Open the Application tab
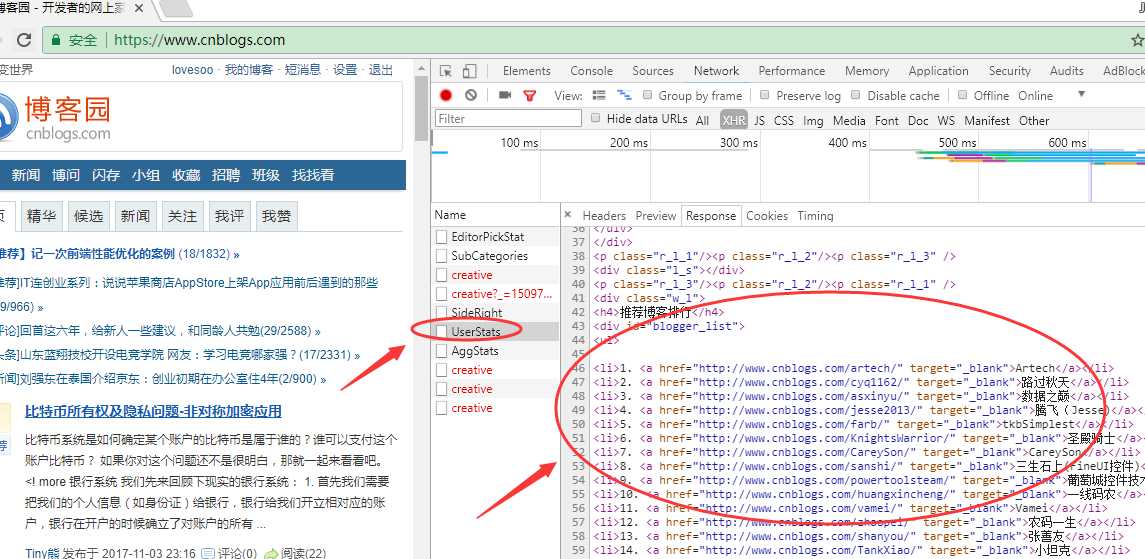Screen dimensions: 1145x559 click(938, 71)
